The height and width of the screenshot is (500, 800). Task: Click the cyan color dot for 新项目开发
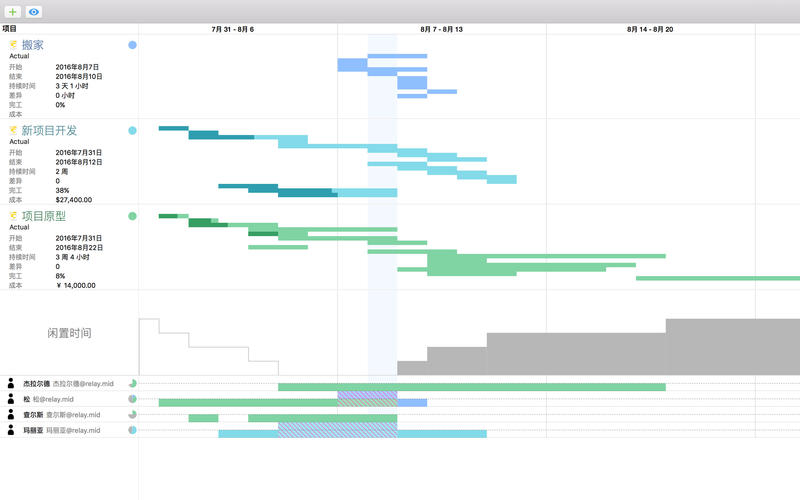pos(132,131)
